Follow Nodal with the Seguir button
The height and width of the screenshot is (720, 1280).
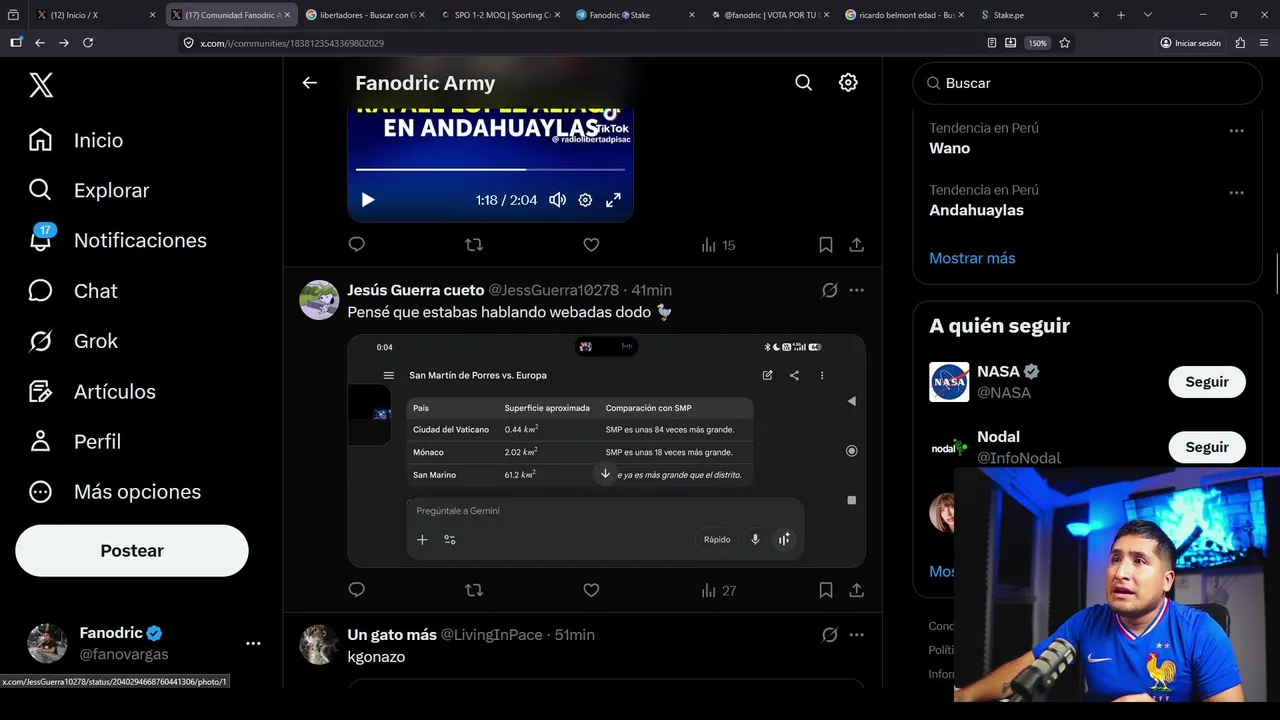[1207, 447]
